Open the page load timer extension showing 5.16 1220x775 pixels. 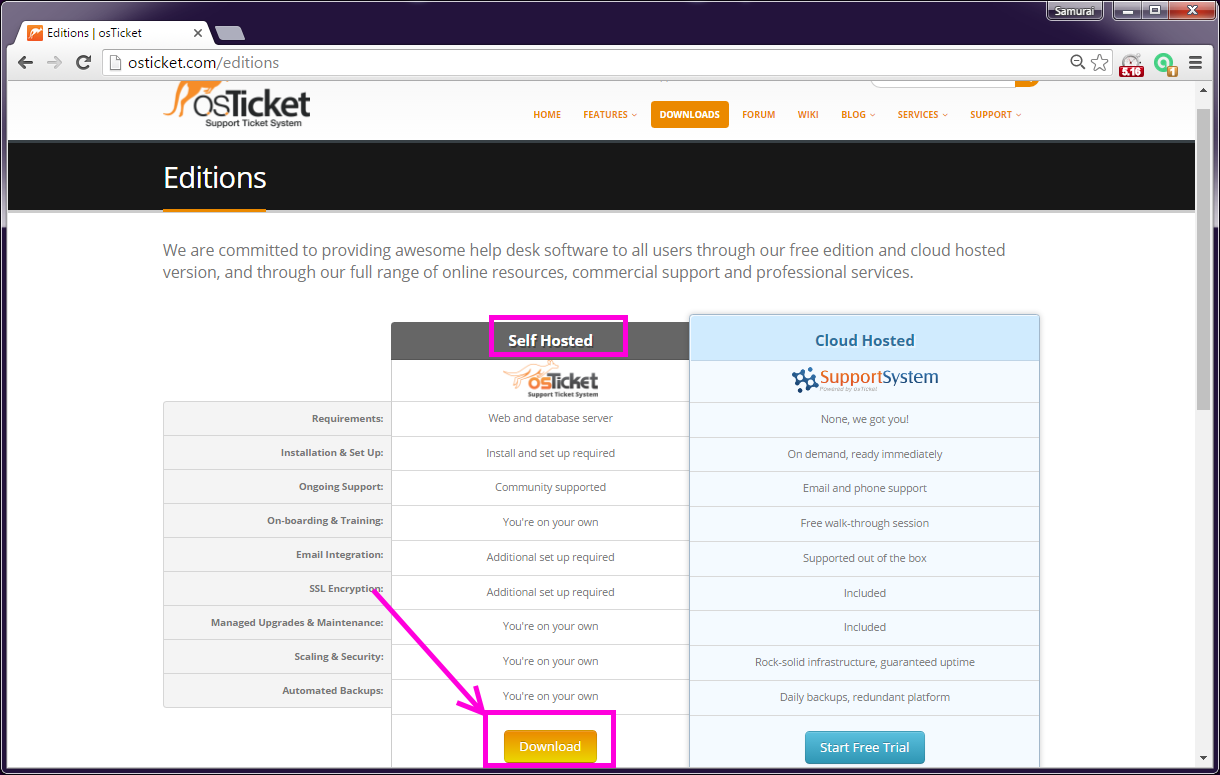tap(1131, 63)
